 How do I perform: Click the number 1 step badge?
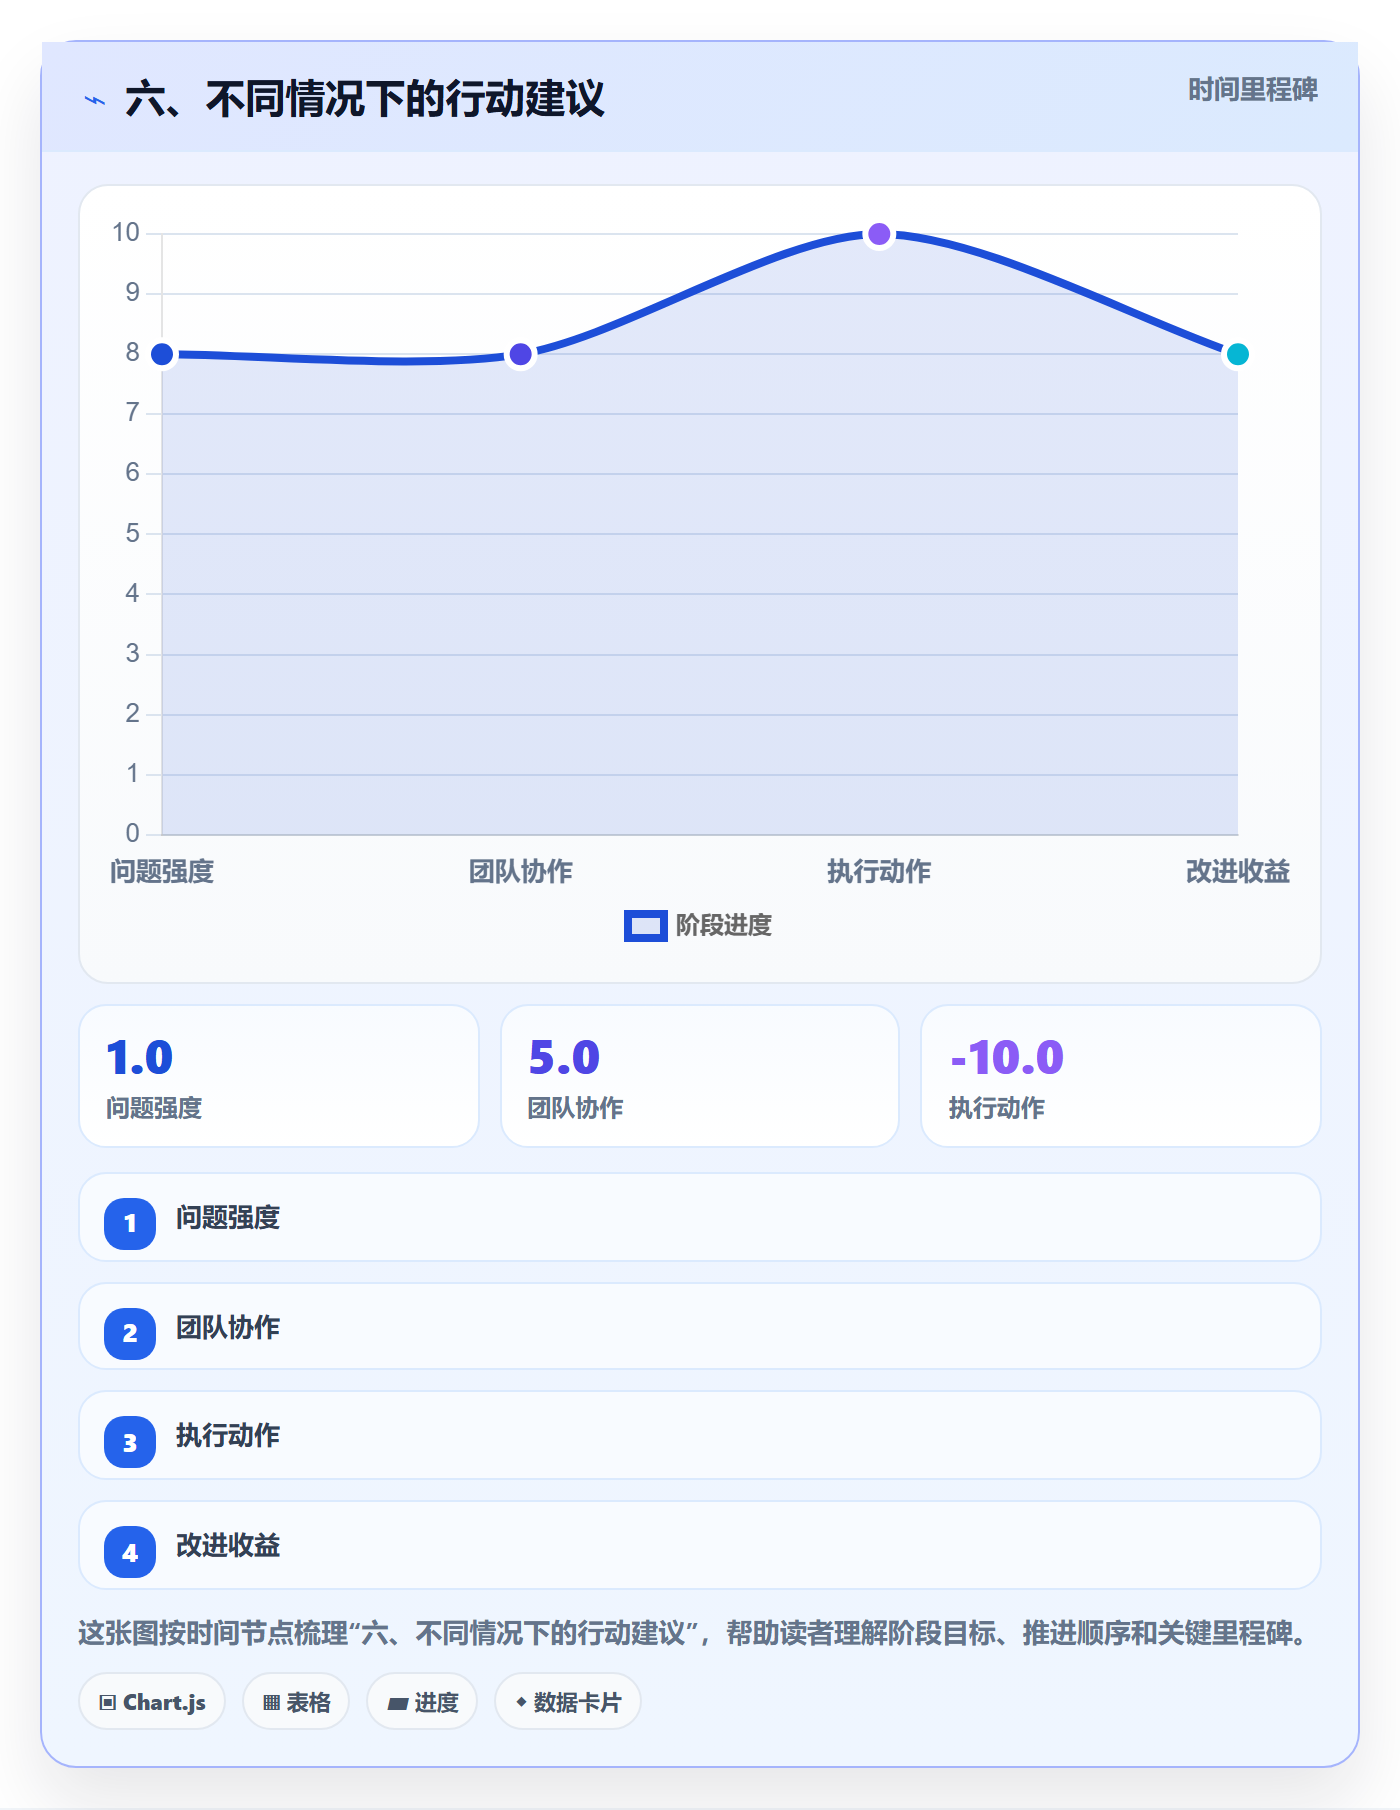pos(130,1223)
